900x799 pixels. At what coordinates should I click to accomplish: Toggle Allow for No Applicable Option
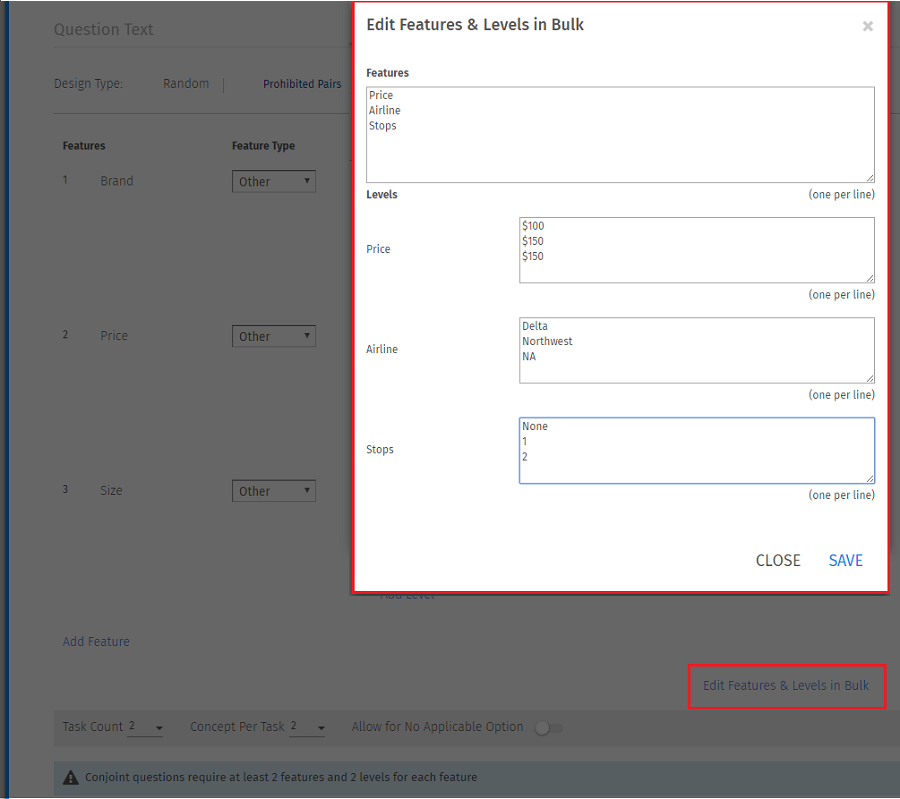(548, 727)
